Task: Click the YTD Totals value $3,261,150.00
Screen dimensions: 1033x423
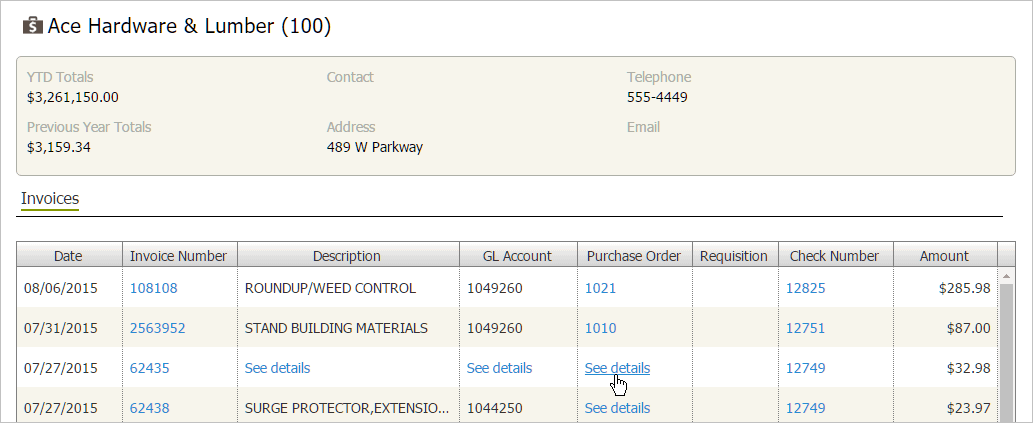Action: pos(72,98)
